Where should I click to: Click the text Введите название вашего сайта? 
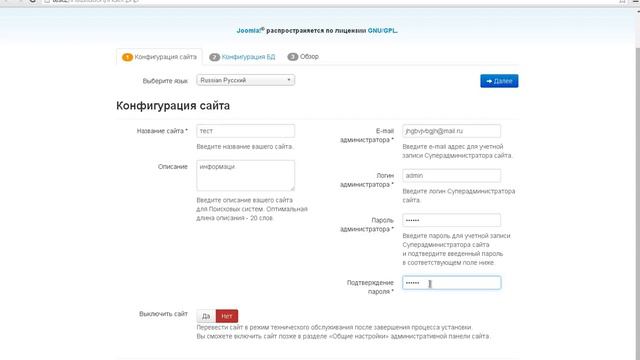(245, 147)
